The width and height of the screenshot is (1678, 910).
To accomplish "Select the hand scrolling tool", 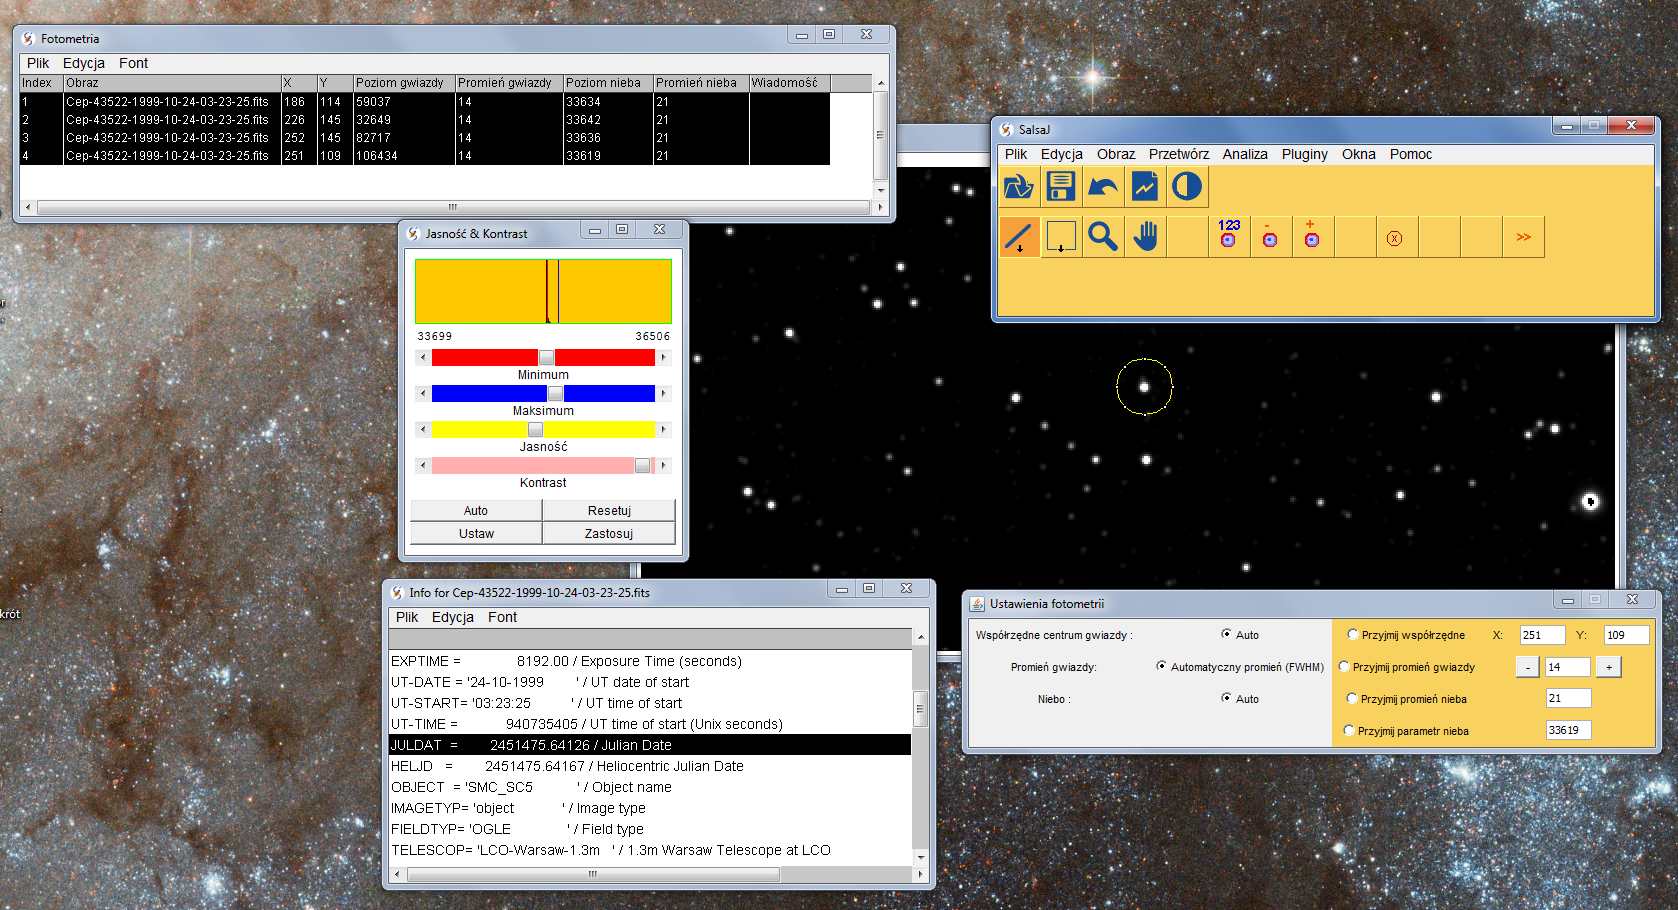I will point(1145,237).
